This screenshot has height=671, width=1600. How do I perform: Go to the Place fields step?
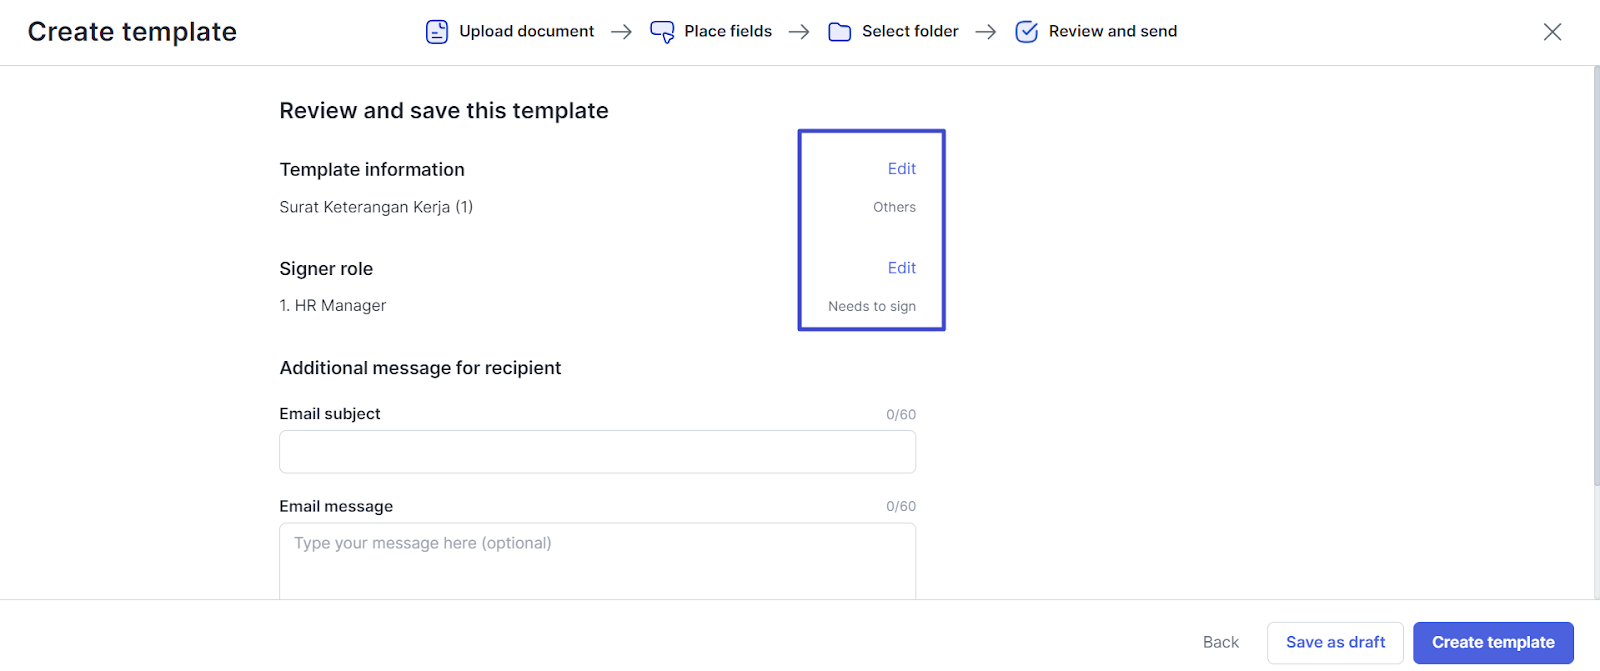point(728,31)
